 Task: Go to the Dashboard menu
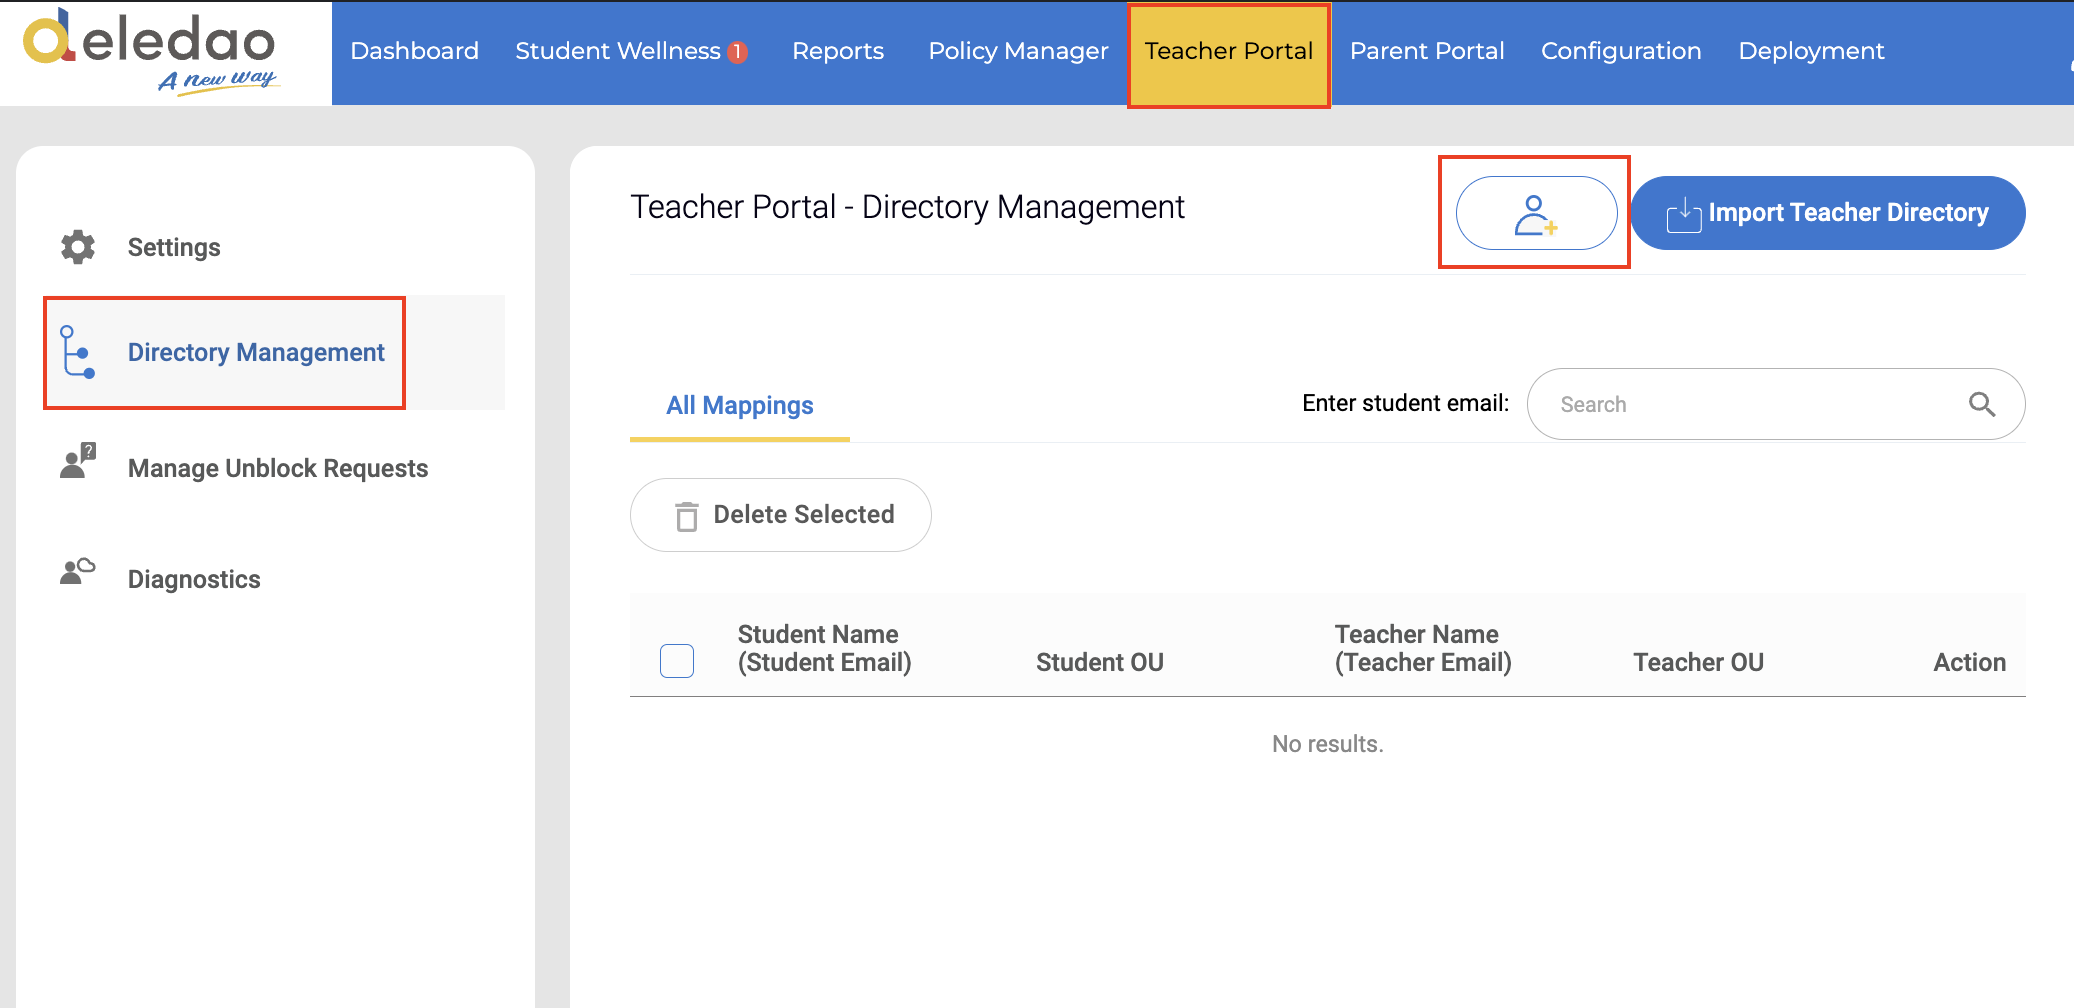tap(414, 51)
